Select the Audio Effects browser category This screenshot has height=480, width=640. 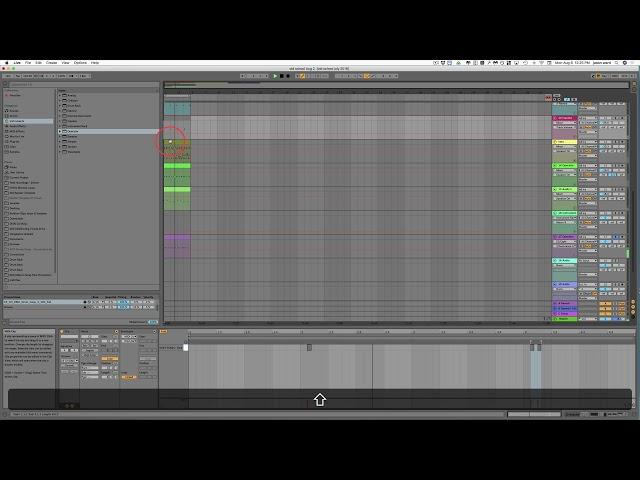click(x=17, y=126)
